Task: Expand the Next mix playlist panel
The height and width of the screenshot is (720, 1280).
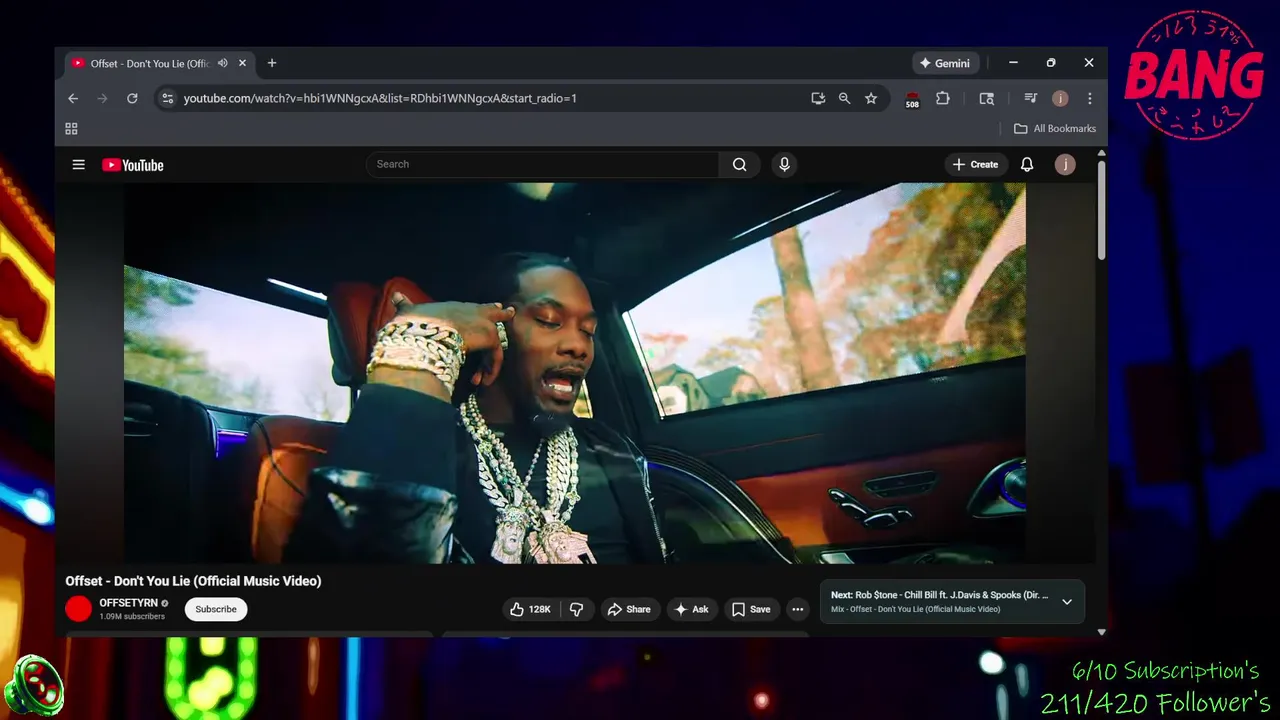Action: click(x=1067, y=602)
